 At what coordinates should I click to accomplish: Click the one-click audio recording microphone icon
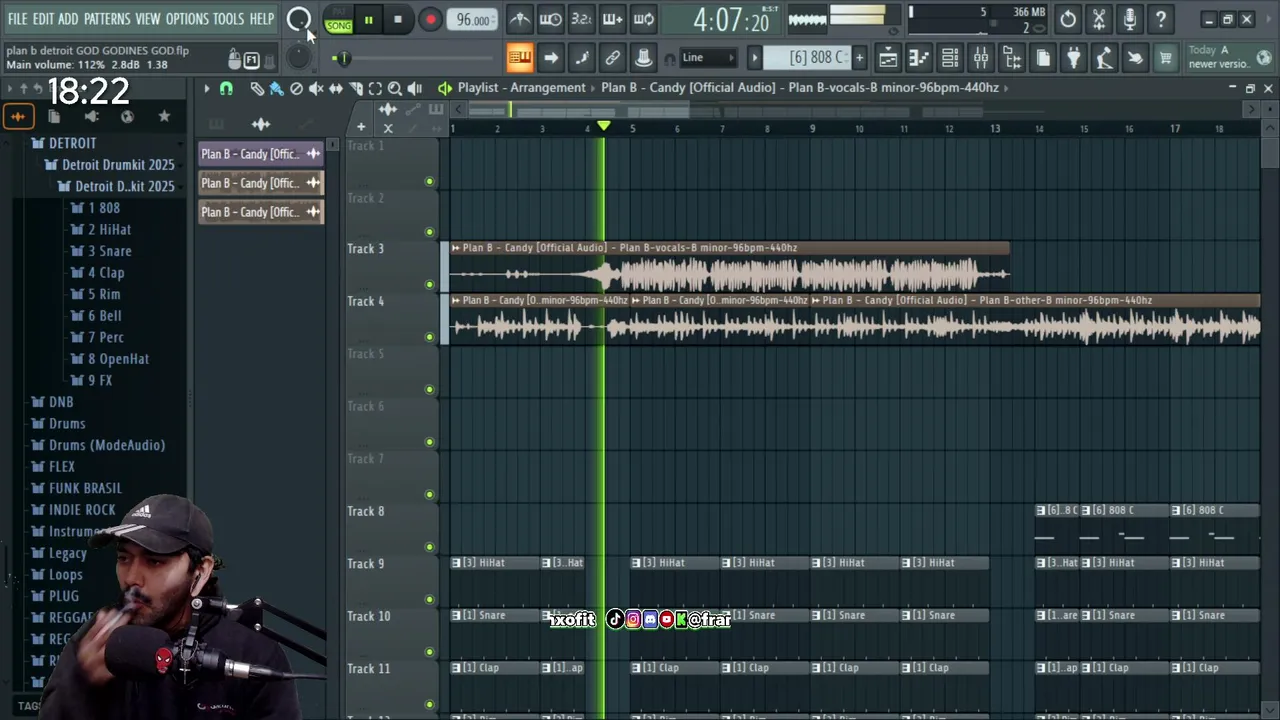tap(1130, 19)
